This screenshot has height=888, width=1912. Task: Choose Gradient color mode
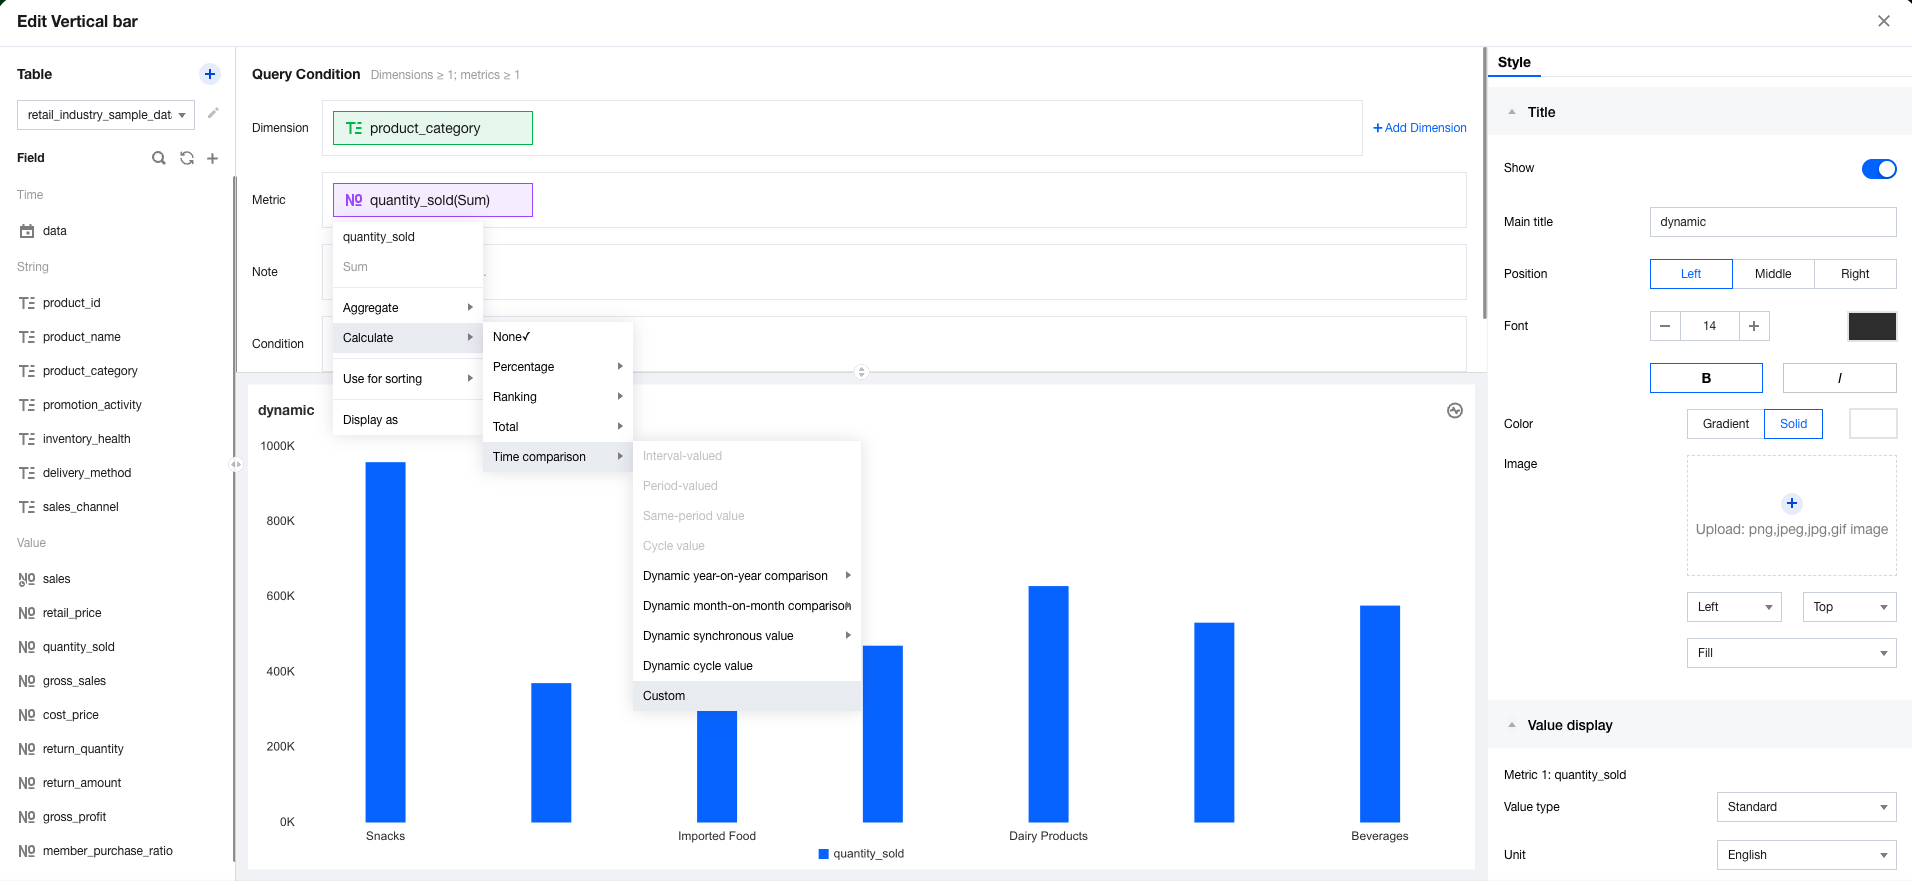coord(1726,424)
